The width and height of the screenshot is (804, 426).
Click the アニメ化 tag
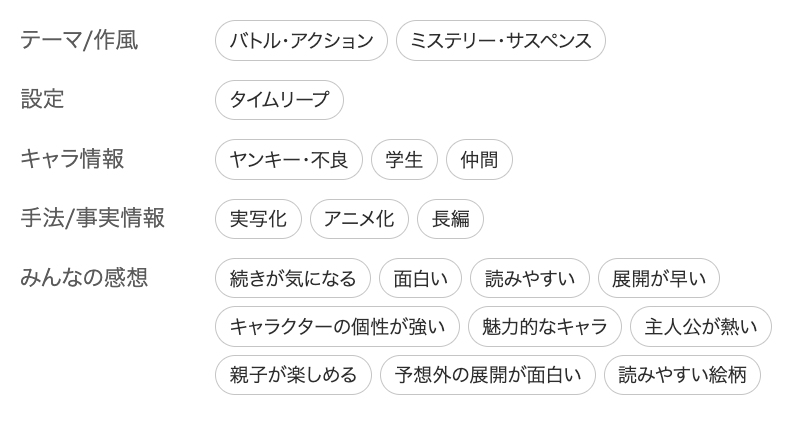(359, 219)
